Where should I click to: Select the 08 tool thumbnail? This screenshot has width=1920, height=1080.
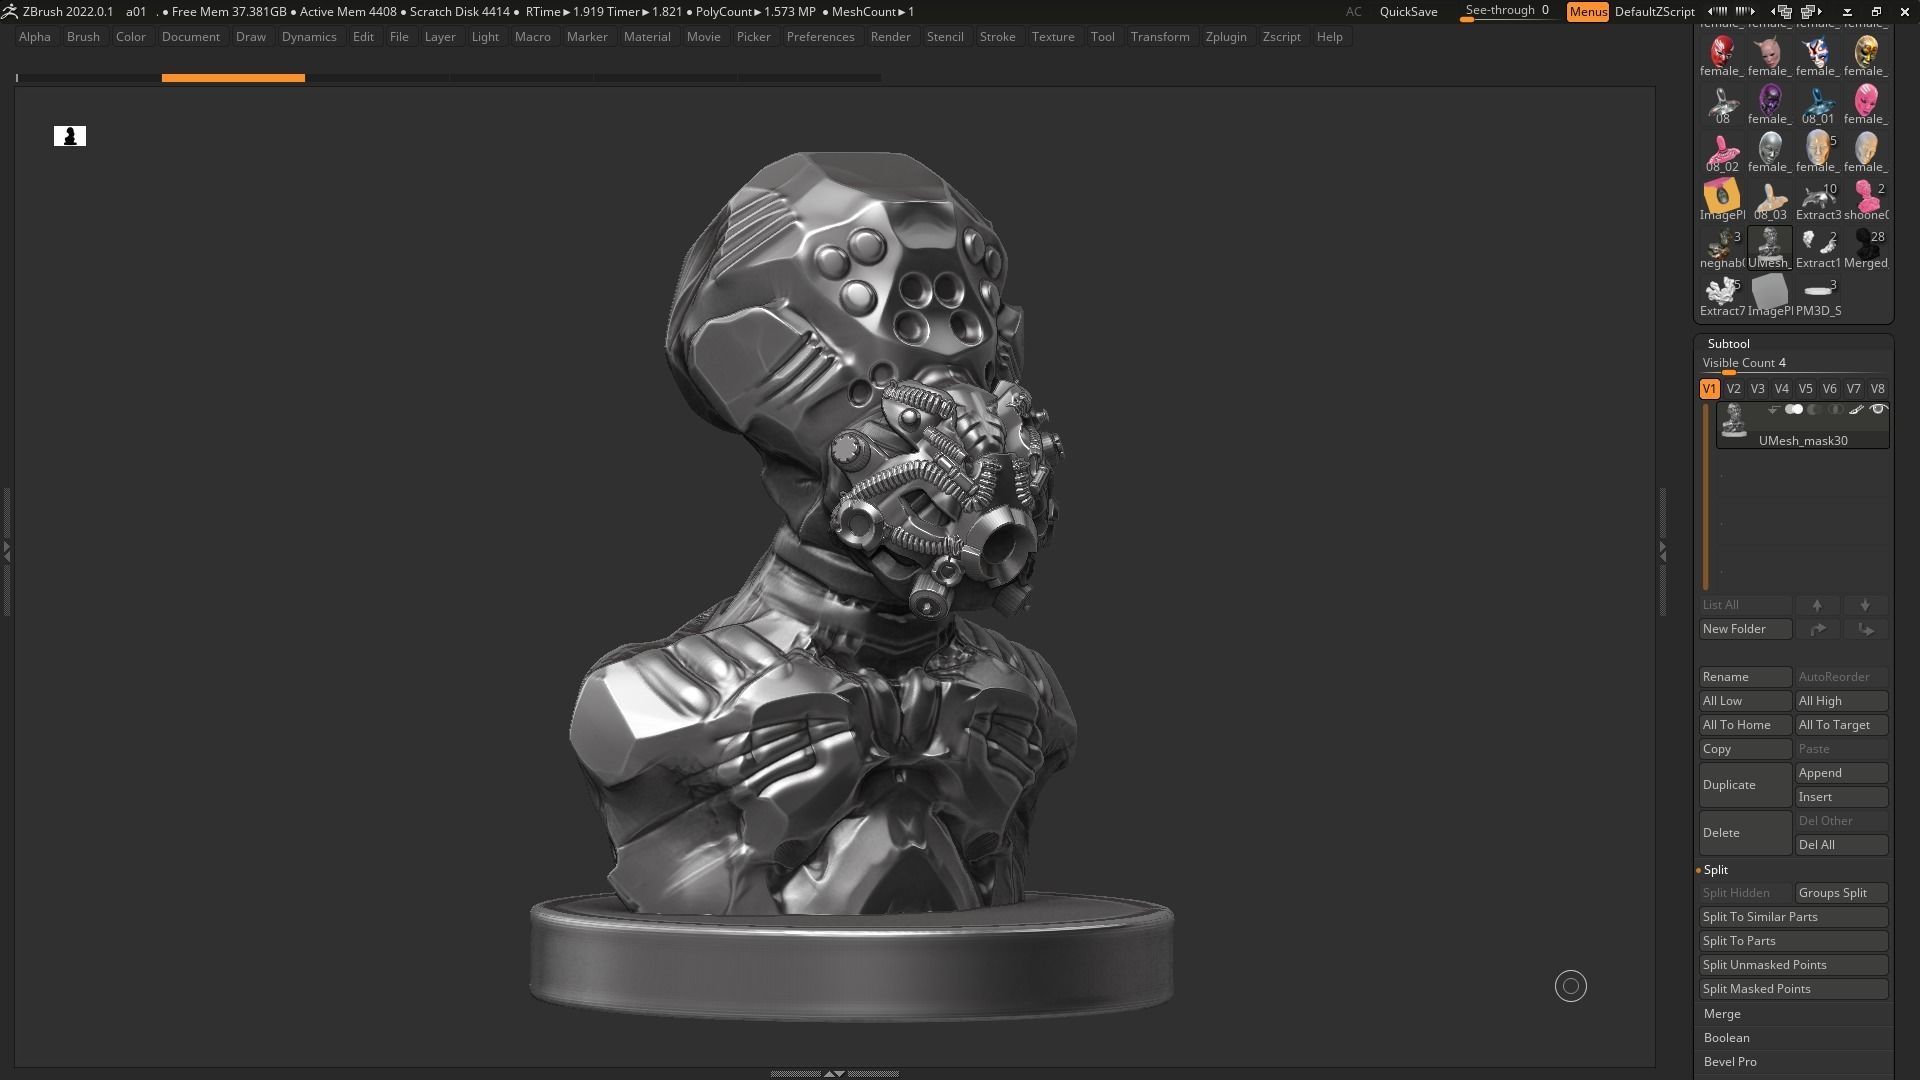coord(1722,102)
